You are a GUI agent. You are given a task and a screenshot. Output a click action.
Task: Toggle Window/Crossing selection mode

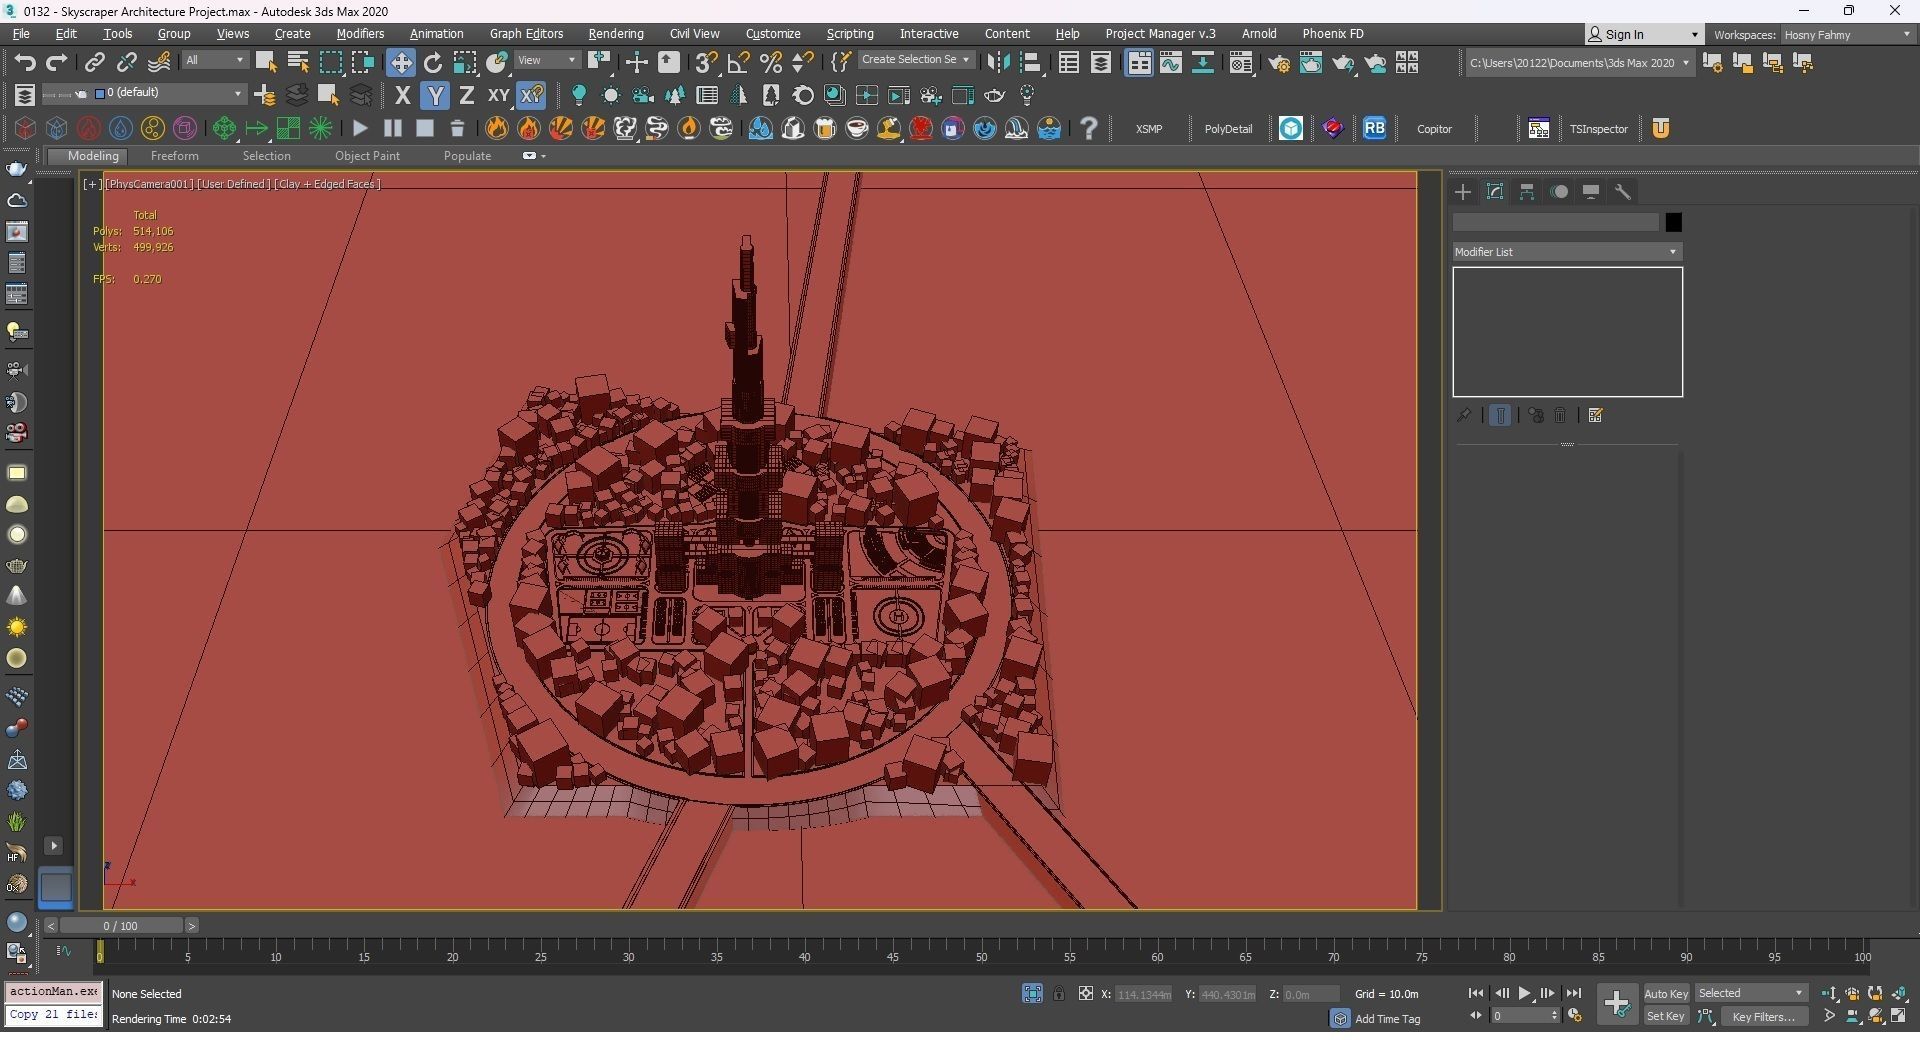362,63
